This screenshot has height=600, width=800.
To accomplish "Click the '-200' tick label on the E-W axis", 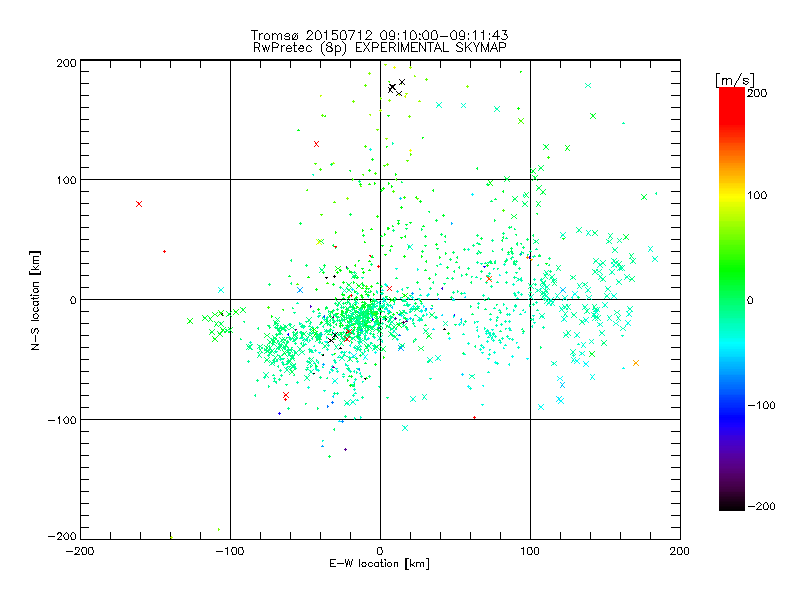I will pyautogui.click(x=80, y=551).
